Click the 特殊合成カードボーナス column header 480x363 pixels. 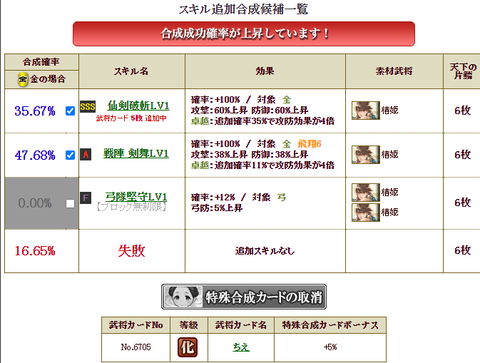point(330,325)
